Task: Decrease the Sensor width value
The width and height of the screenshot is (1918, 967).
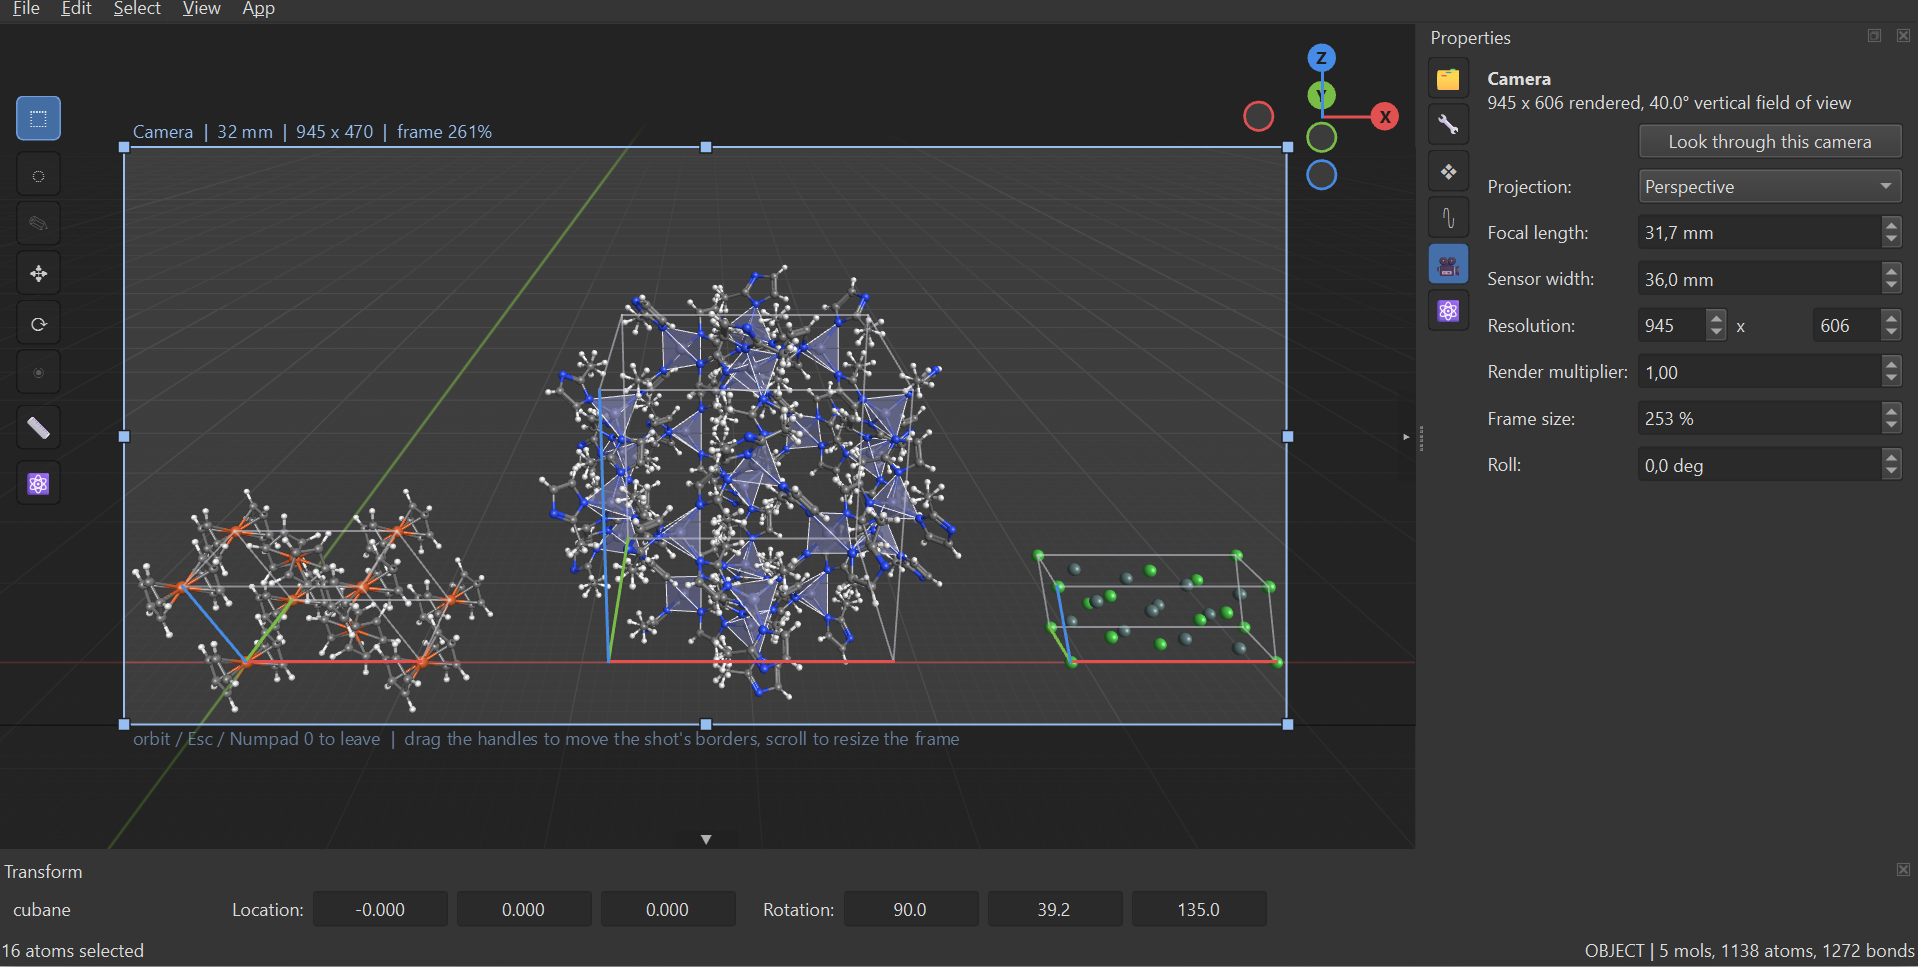Action: [1890, 287]
